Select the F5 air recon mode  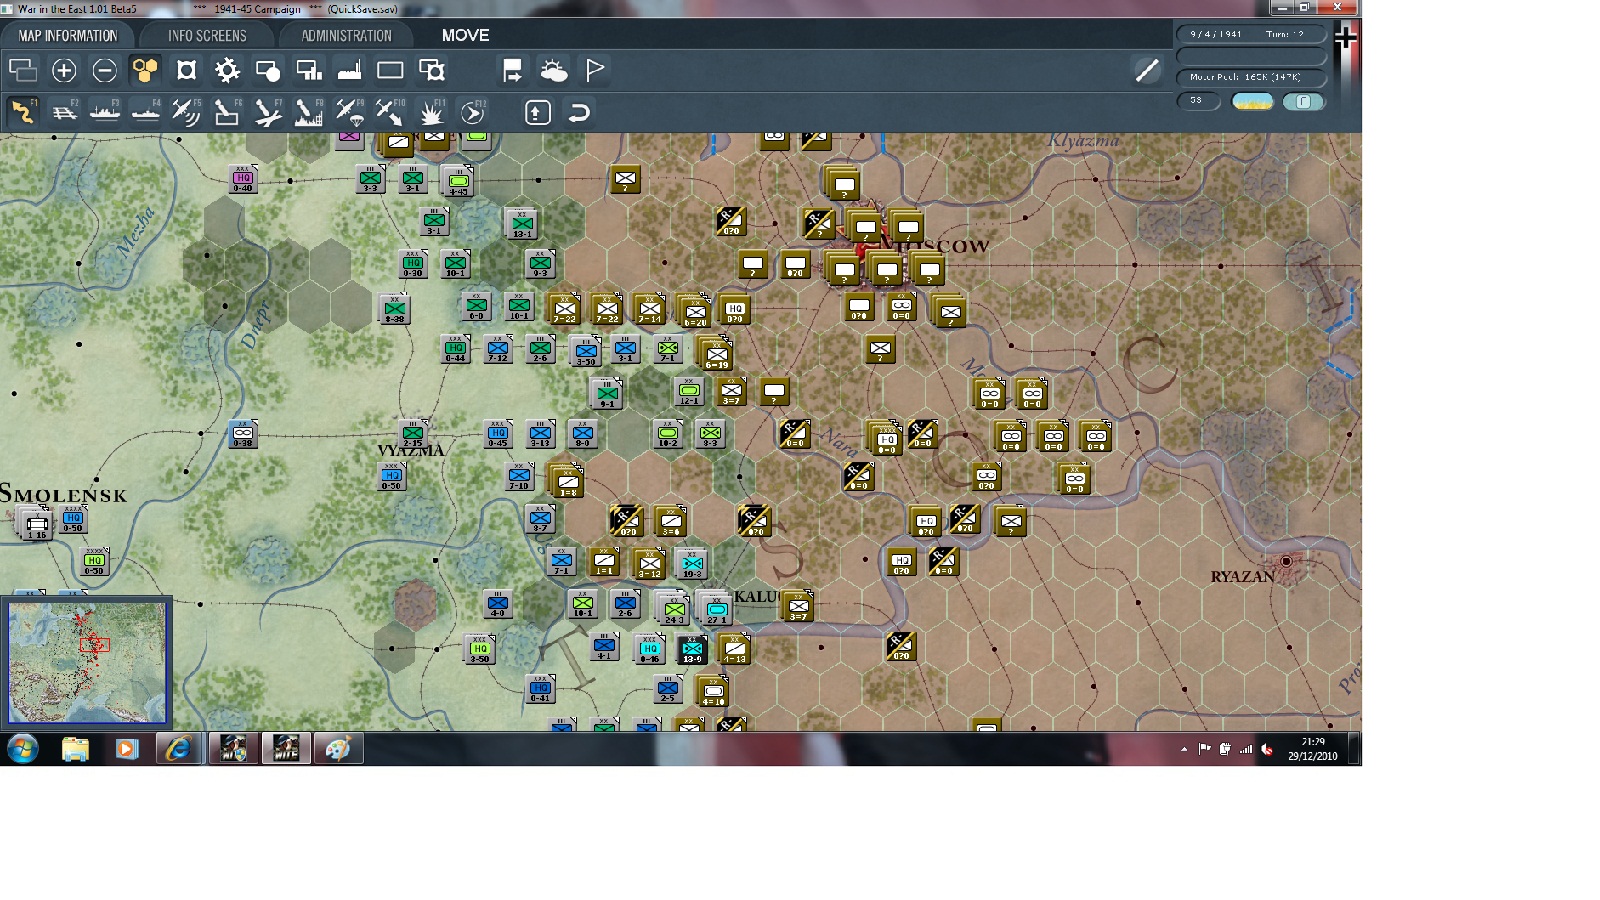(186, 112)
